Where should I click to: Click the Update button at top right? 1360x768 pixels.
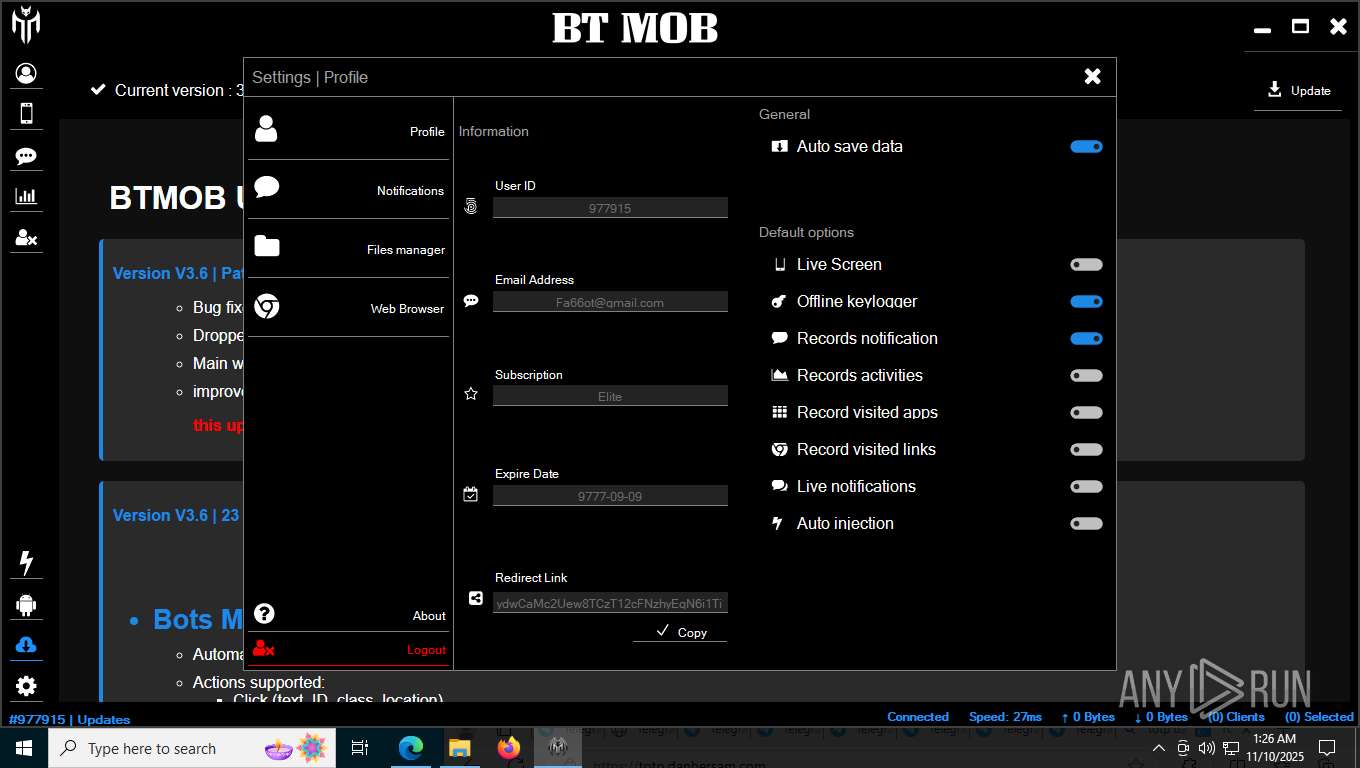[x=1298, y=90]
